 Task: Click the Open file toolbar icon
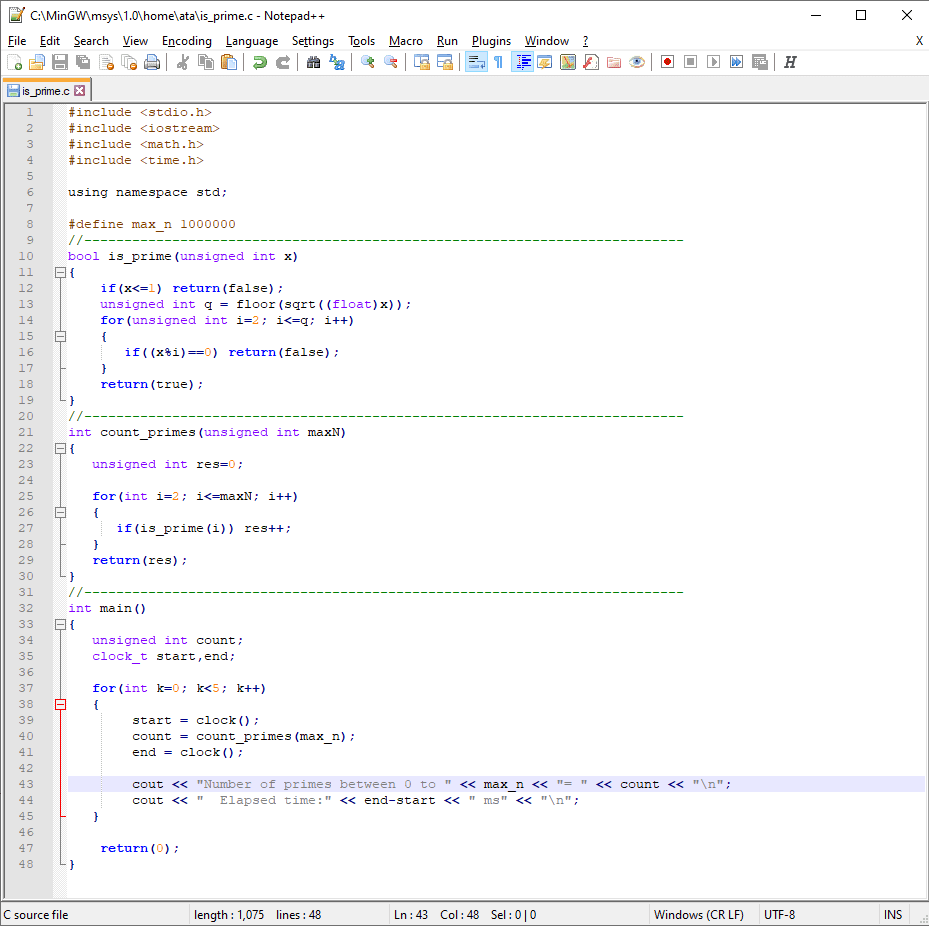pos(37,62)
